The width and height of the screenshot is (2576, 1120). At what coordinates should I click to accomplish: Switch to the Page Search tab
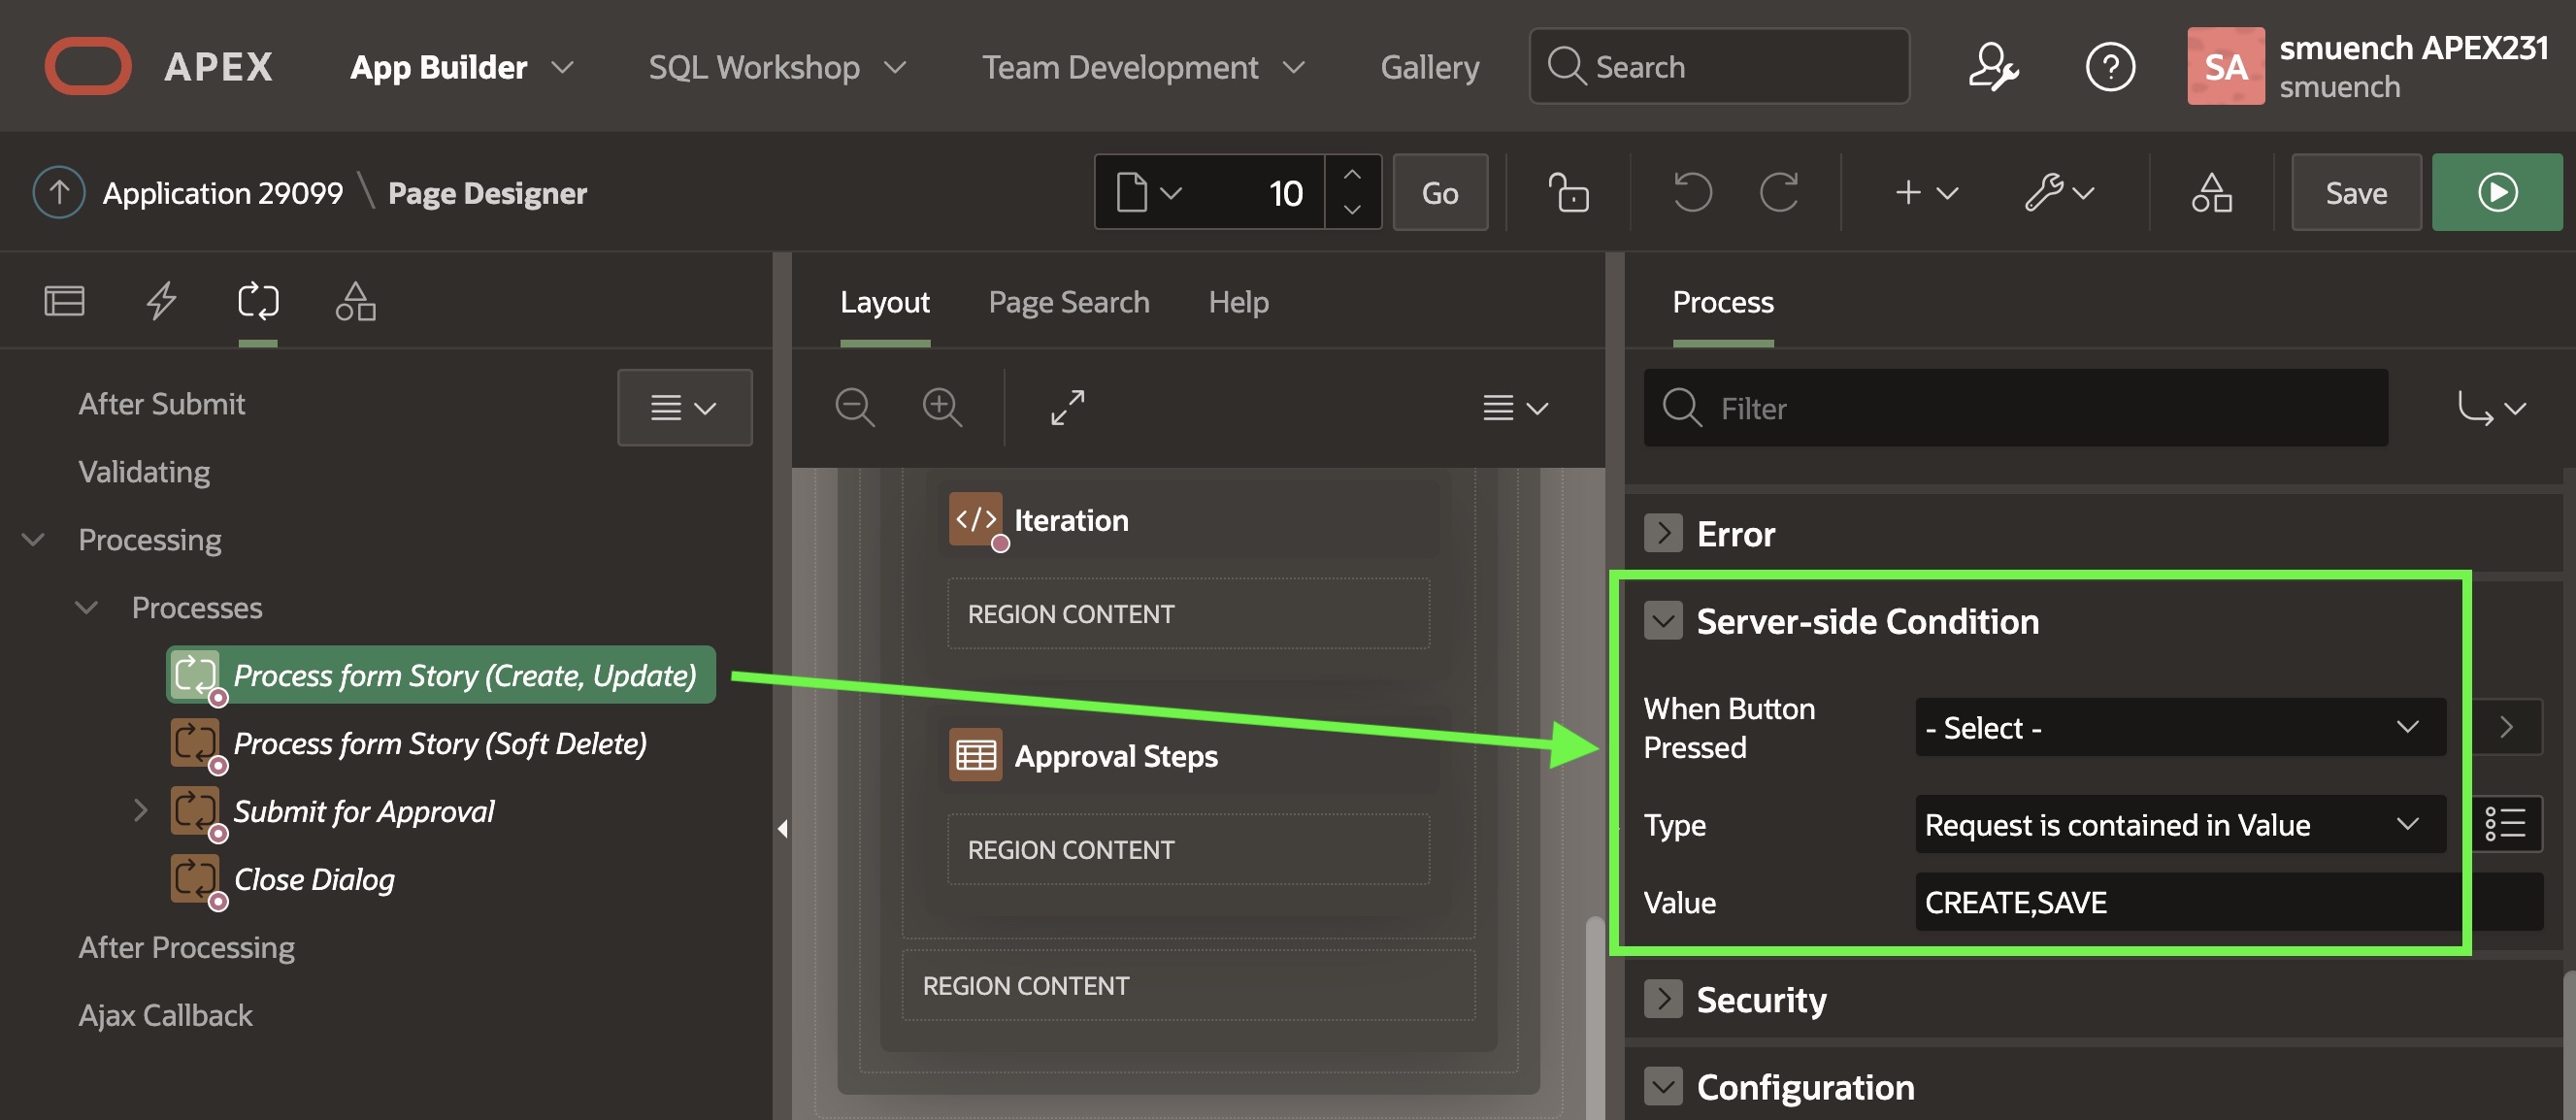tap(1068, 302)
